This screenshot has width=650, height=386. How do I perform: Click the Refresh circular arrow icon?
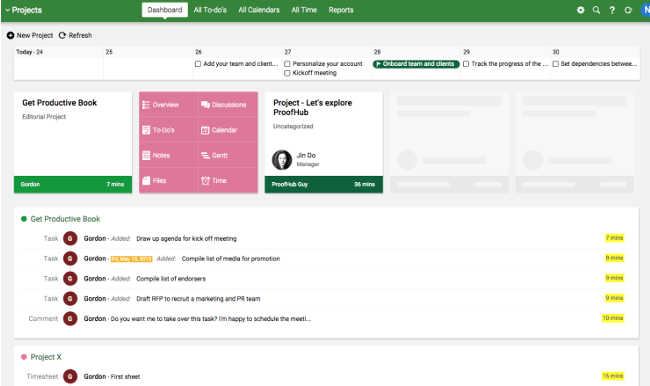point(62,35)
